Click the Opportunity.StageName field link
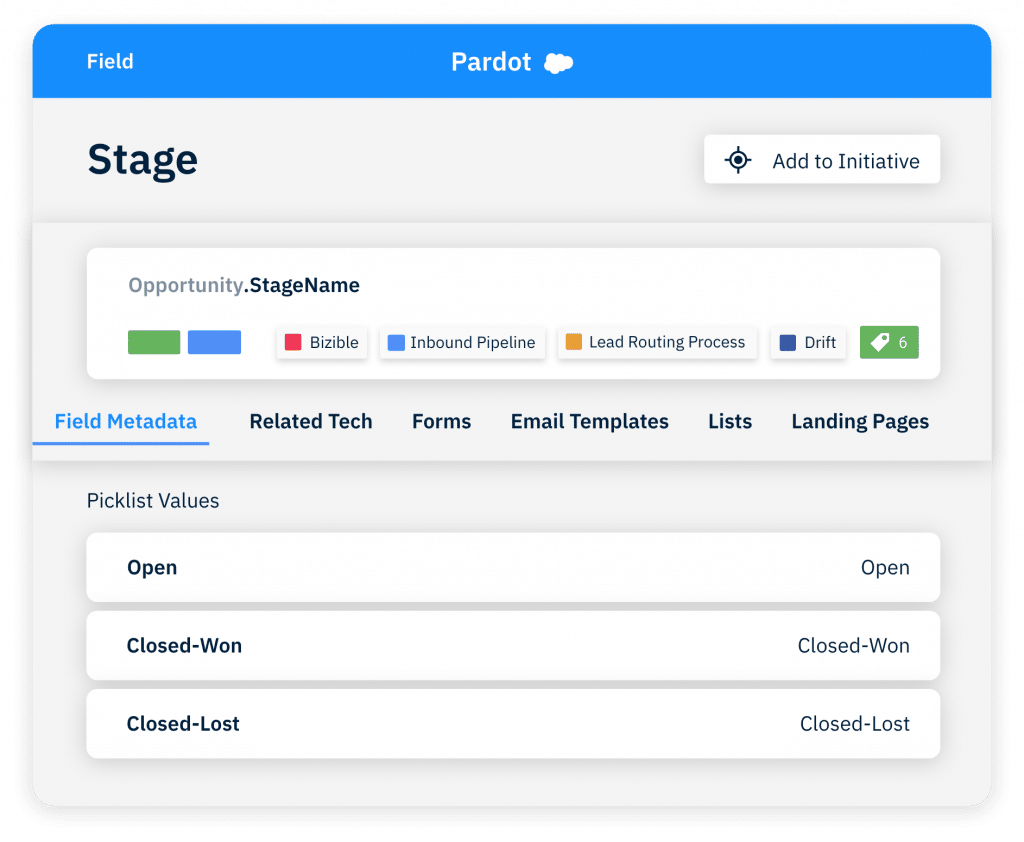Screen dimensions: 1024x842 244,286
